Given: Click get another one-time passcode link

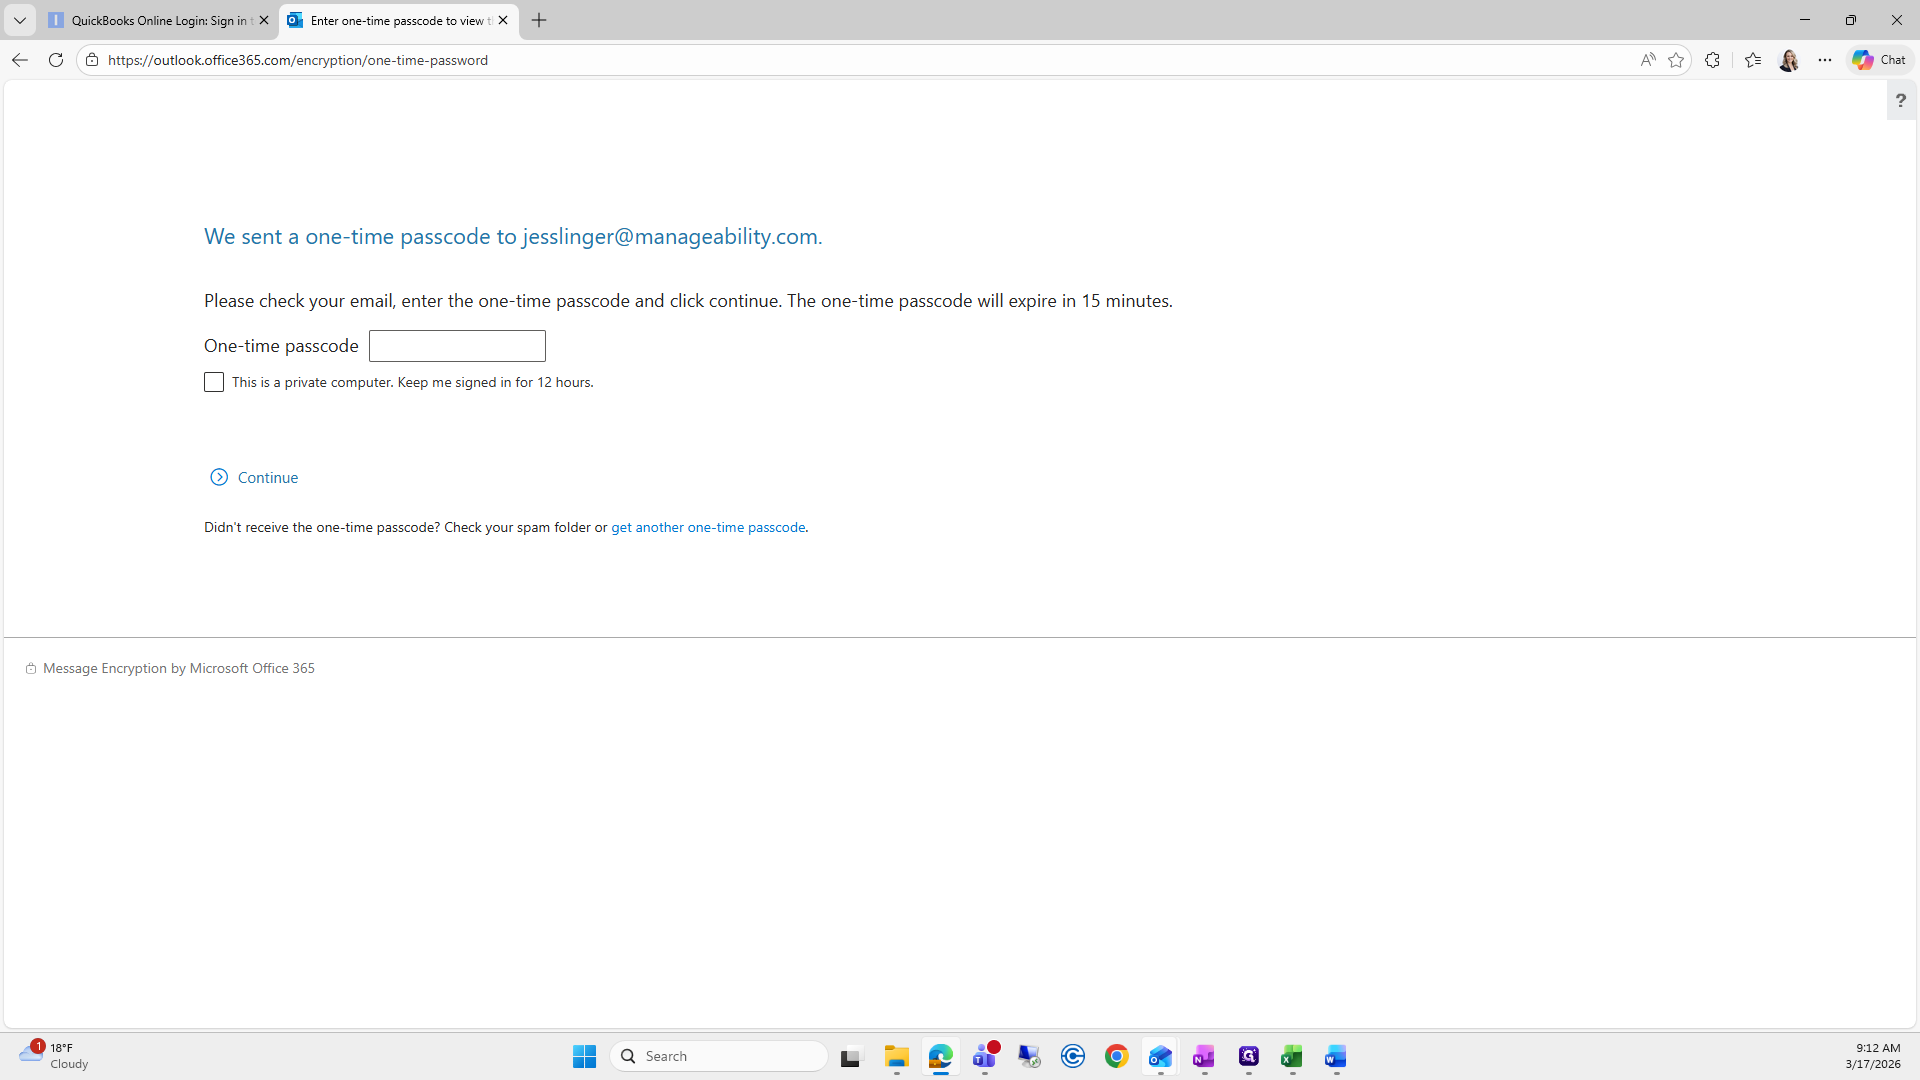Looking at the screenshot, I should pyautogui.click(x=708, y=527).
